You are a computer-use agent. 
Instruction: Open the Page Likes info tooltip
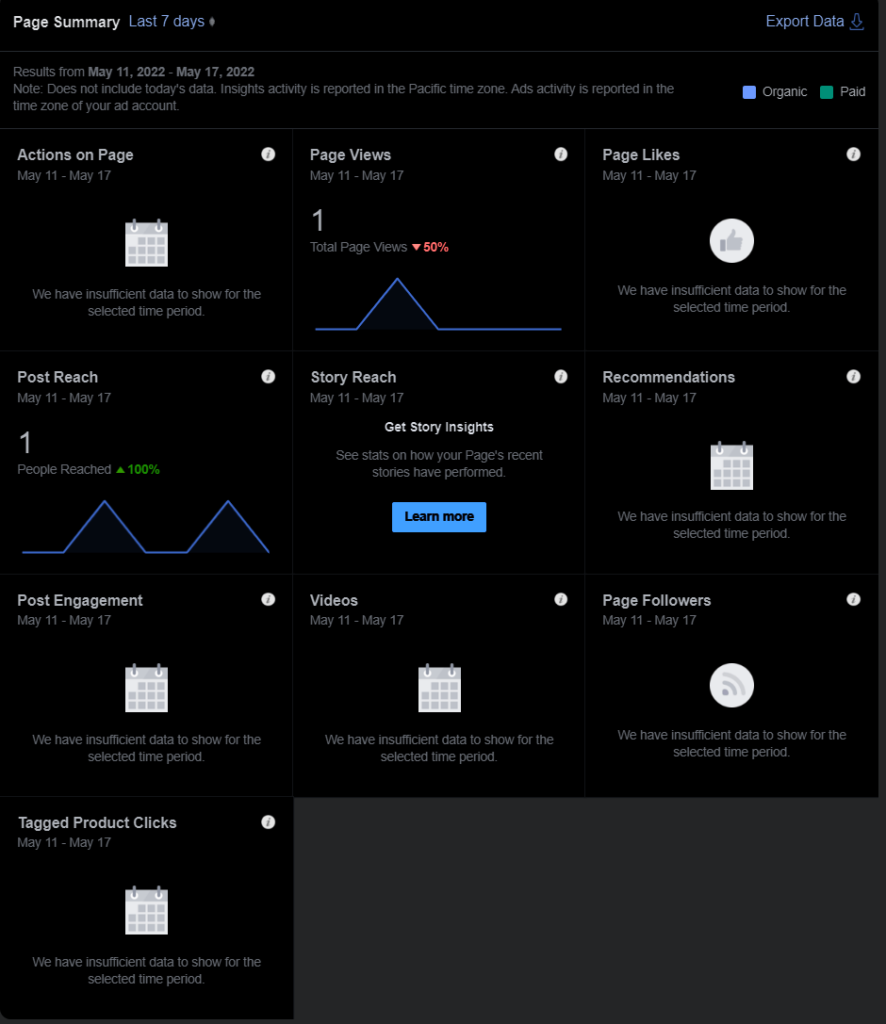(853, 154)
